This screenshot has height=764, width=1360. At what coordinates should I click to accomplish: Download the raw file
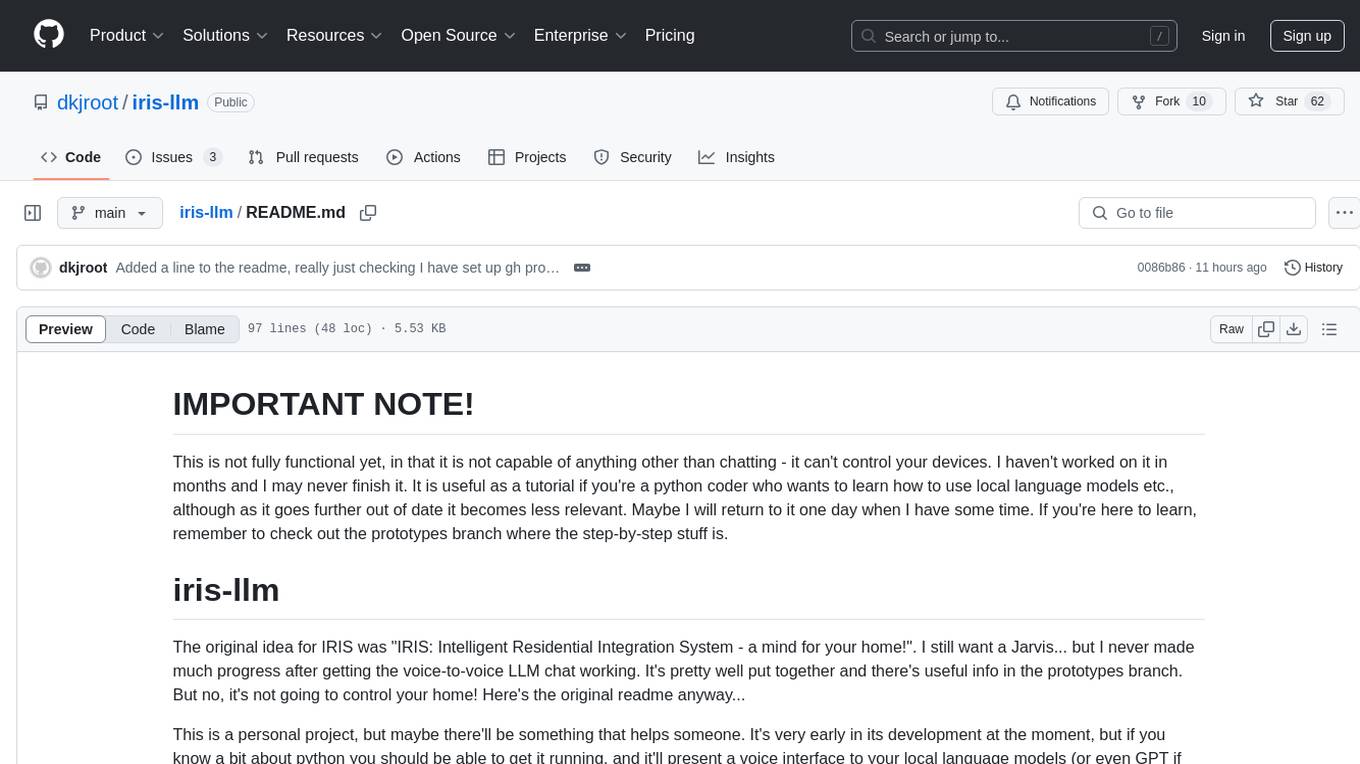click(x=1293, y=329)
